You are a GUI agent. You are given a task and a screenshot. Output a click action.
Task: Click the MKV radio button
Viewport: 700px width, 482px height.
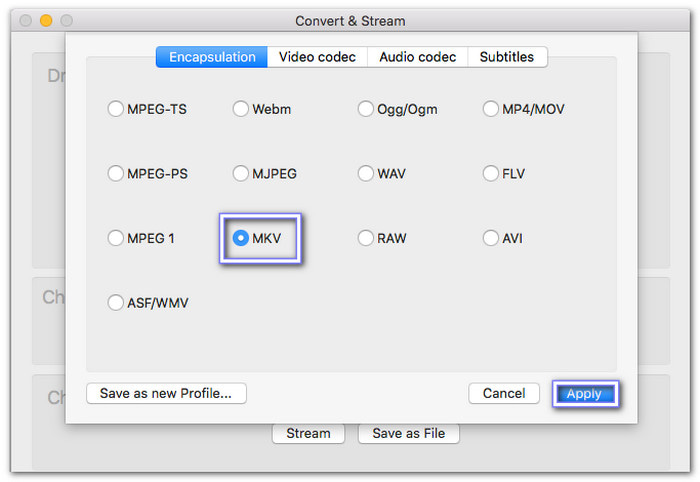pyautogui.click(x=241, y=239)
